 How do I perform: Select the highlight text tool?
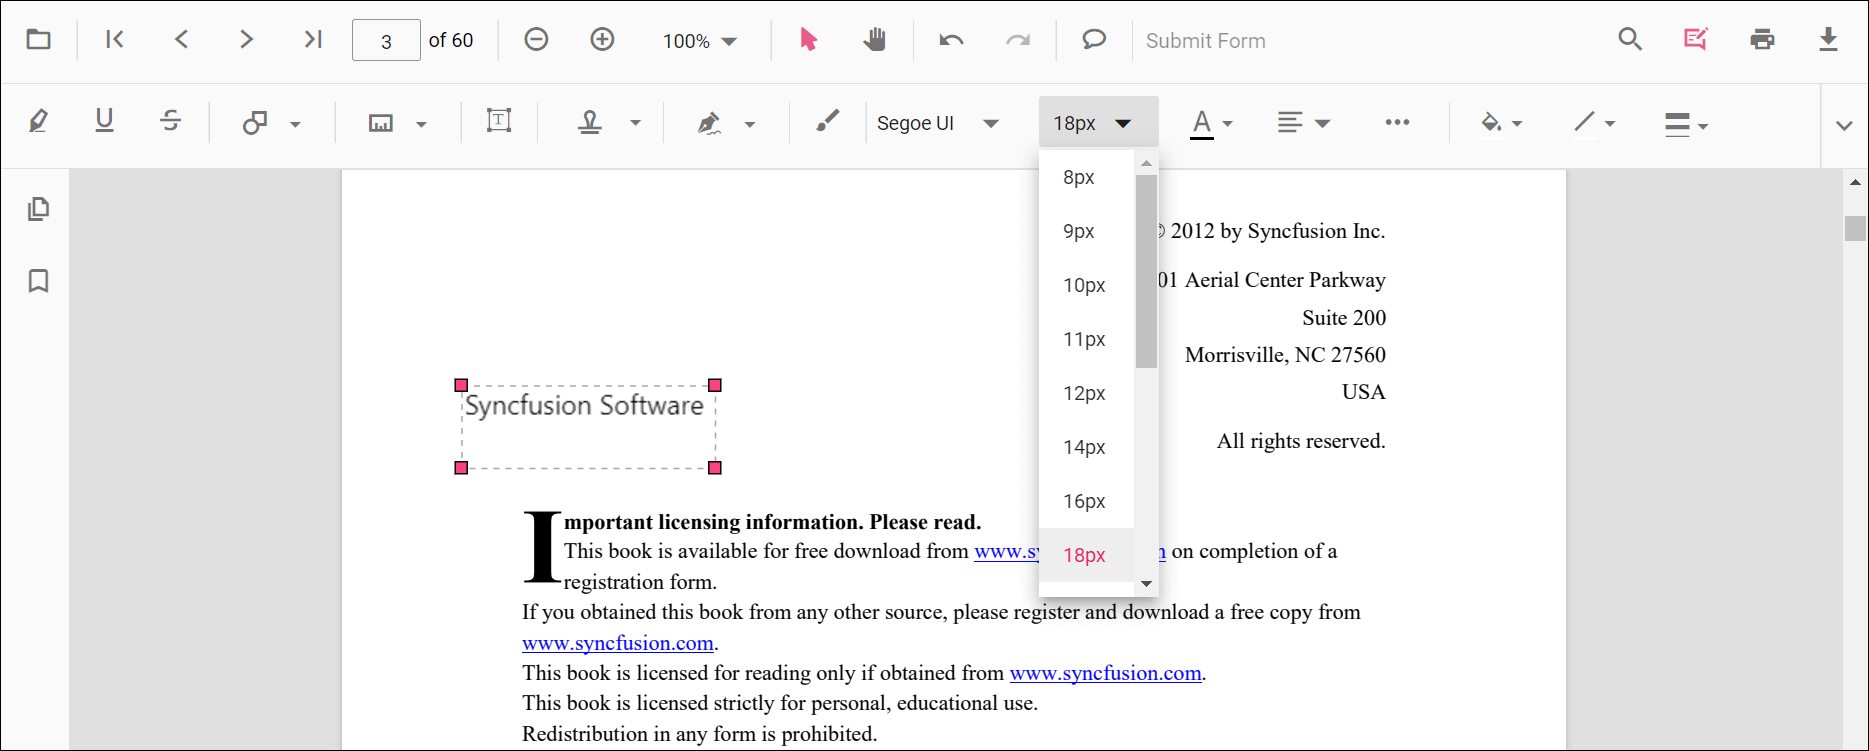38,122
